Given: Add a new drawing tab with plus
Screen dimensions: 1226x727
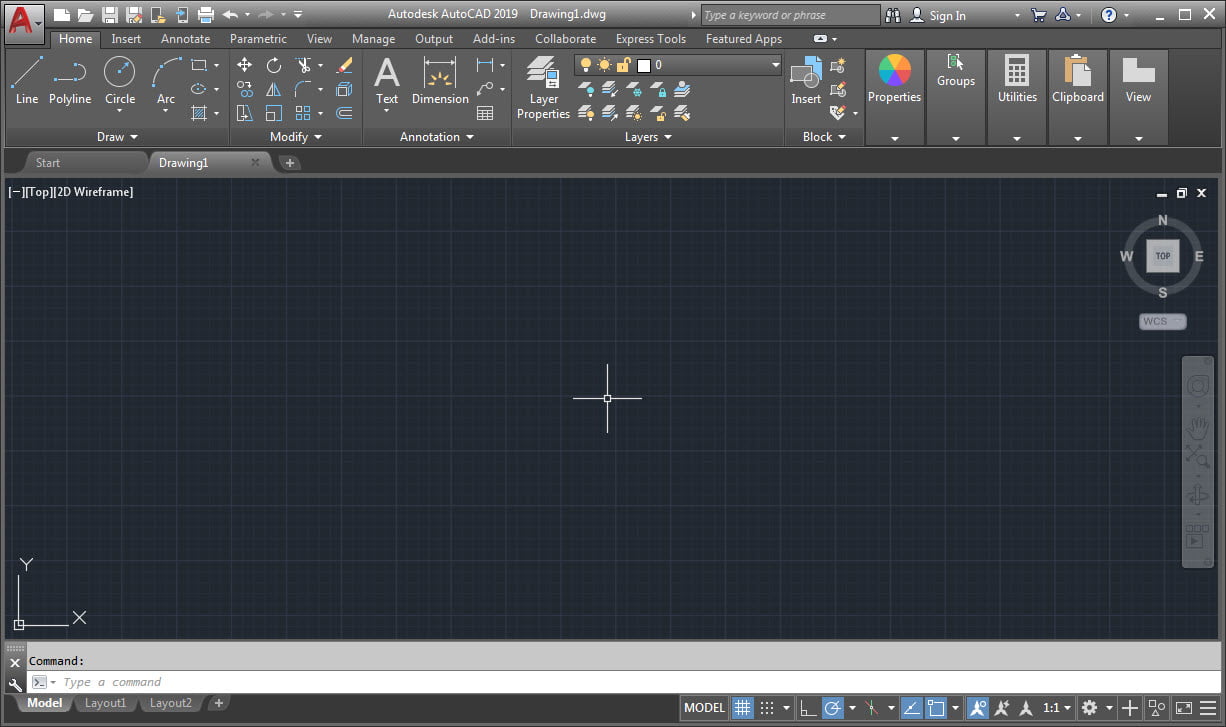Looking at the screenshot, I should pyautogui.click(x=290, y=163).
